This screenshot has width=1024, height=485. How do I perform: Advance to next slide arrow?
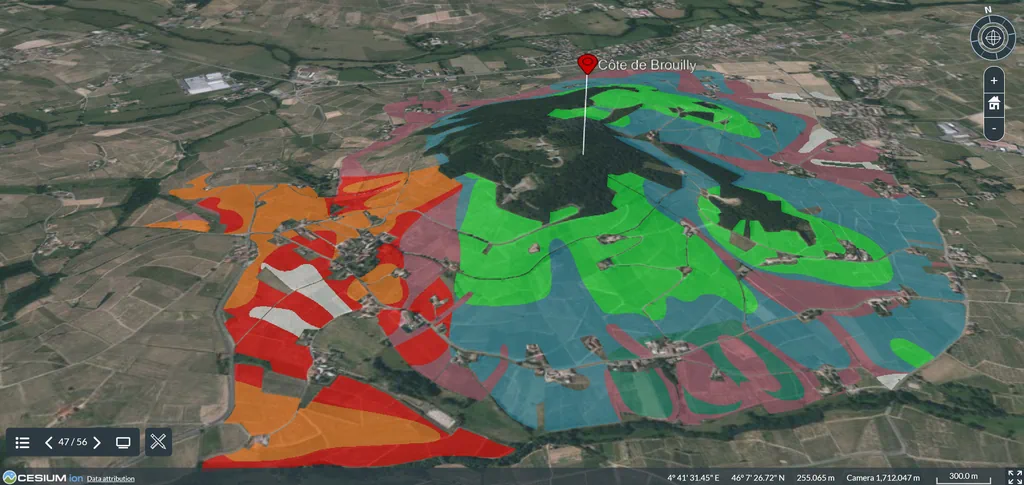97,443
